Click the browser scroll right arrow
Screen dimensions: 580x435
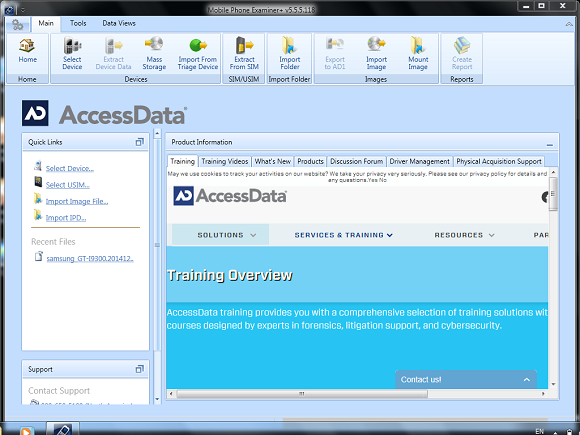(x=543, y=394)
